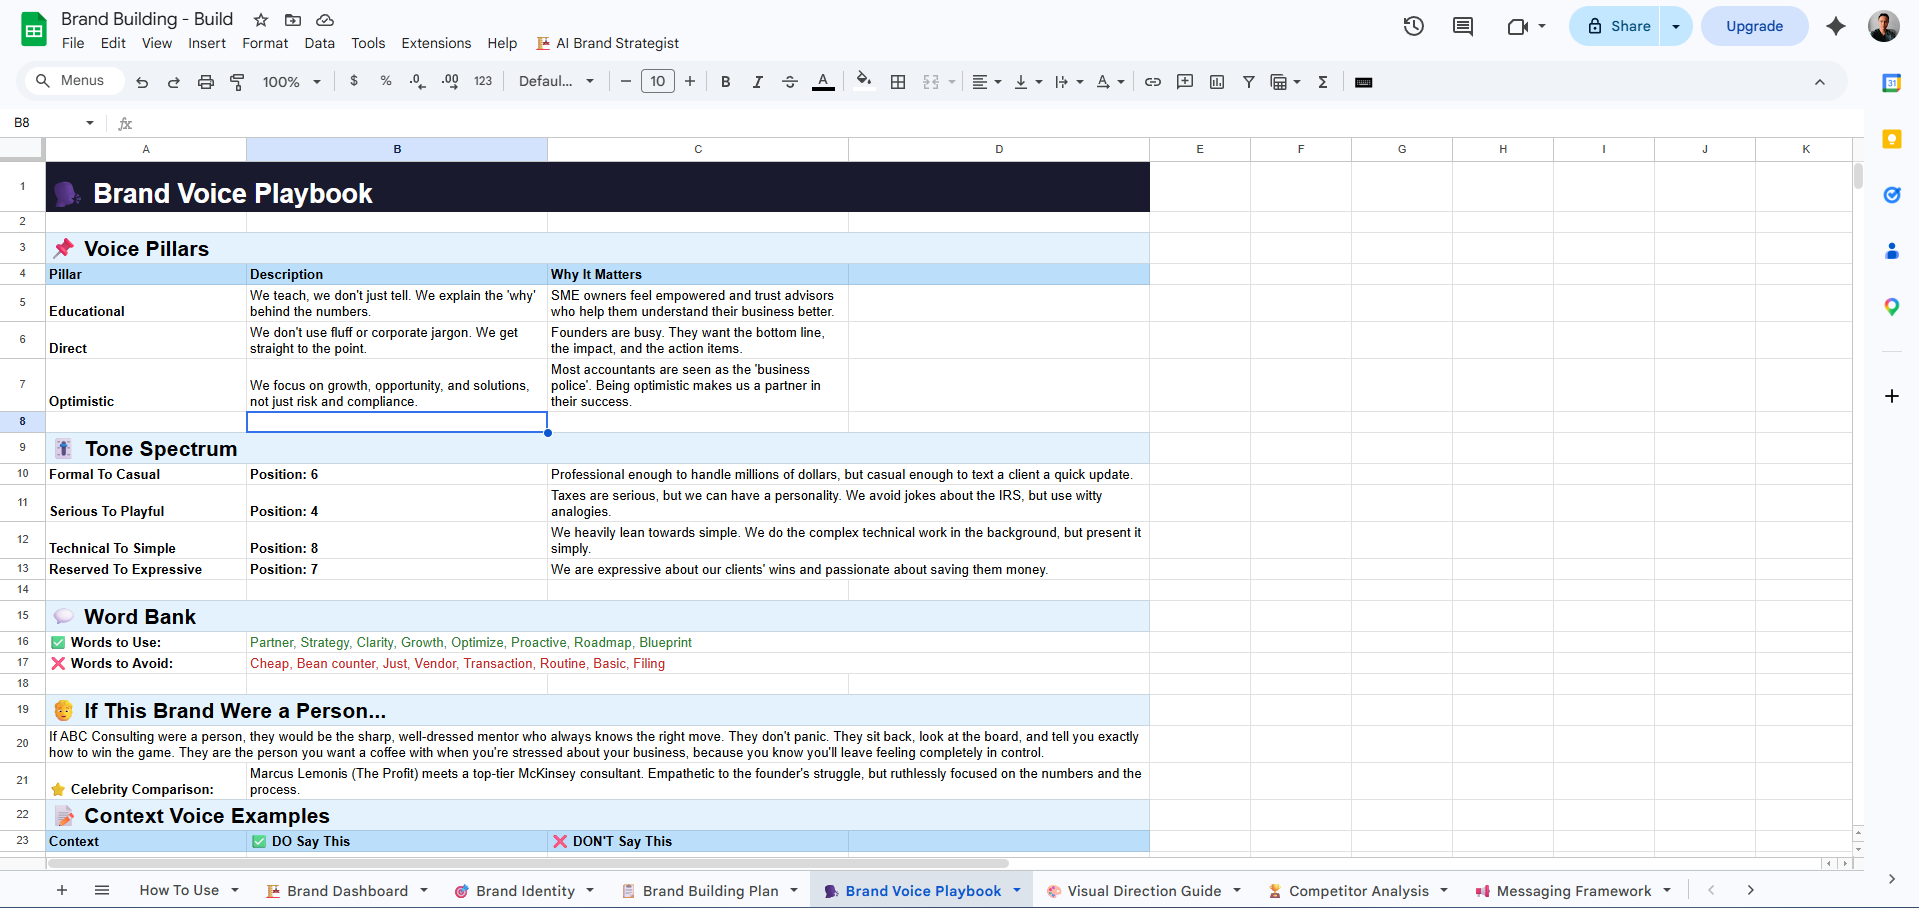Move document with folder icon
The image size is (1919, 908).
pos(293,20)
